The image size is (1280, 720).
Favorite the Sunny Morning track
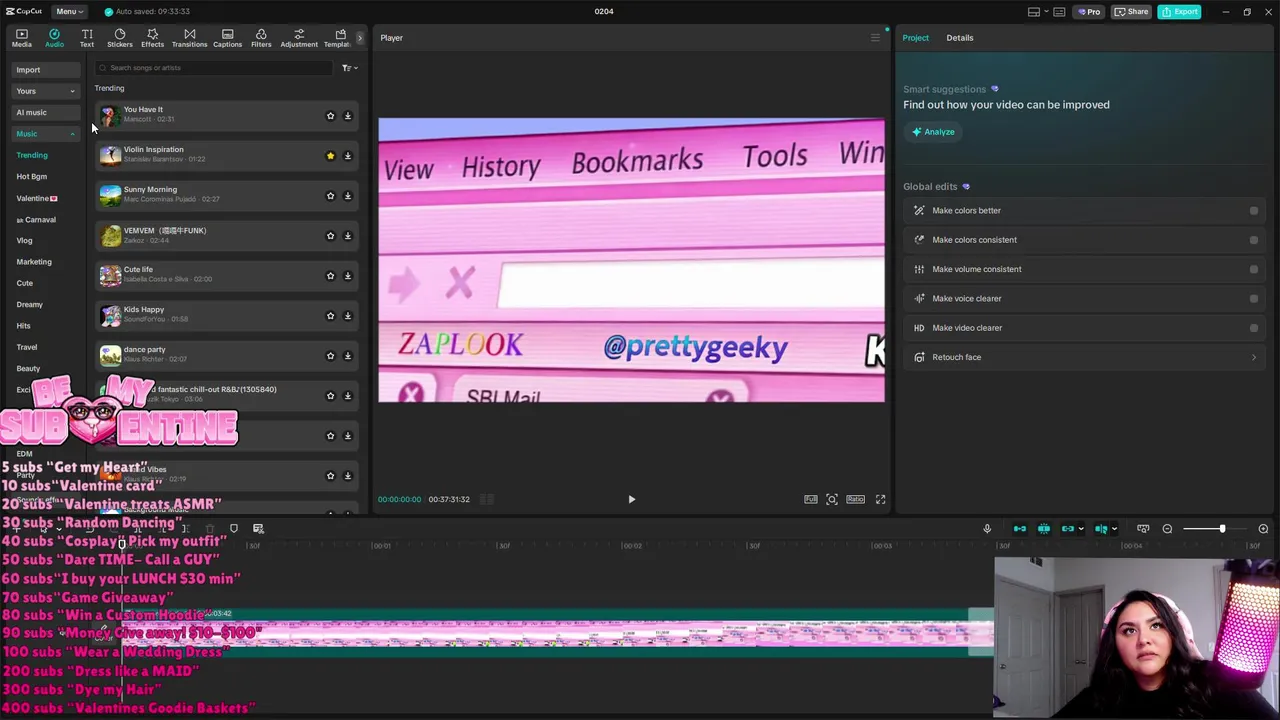click(x=330, y=196)
